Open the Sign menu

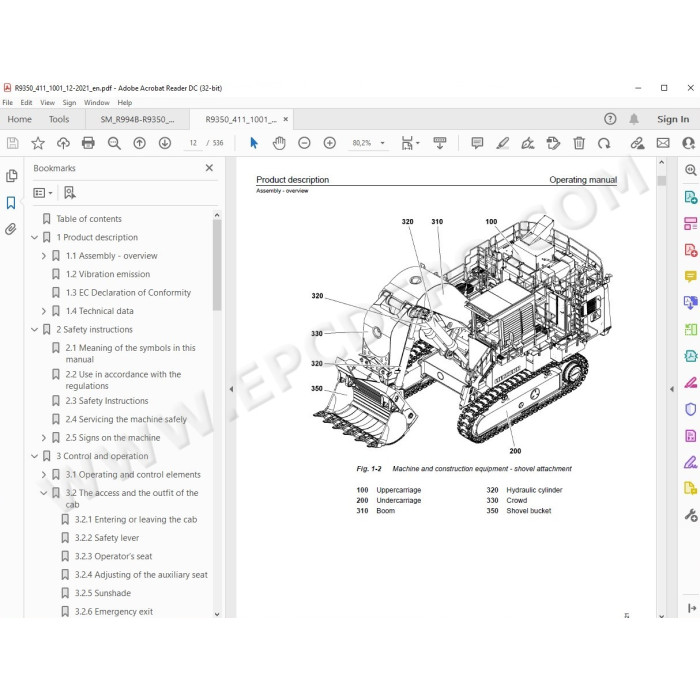point(69,102)
